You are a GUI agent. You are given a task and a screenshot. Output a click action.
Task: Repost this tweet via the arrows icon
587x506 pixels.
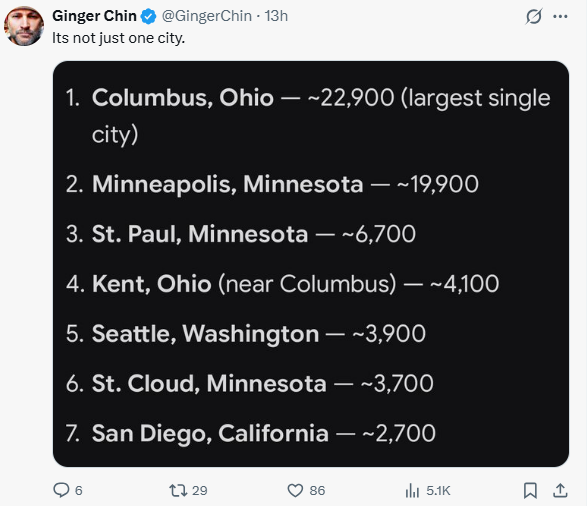pos(178,490)
